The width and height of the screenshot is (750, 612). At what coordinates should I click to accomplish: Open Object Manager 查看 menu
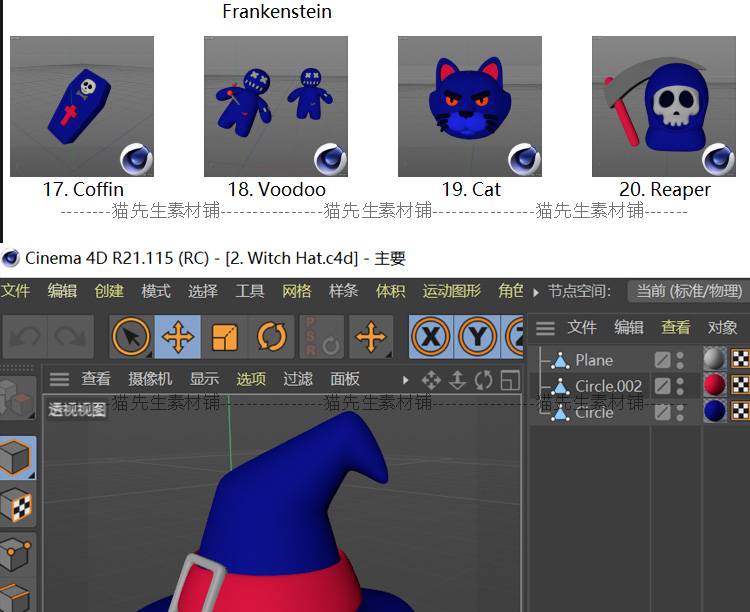coord(676,328)
